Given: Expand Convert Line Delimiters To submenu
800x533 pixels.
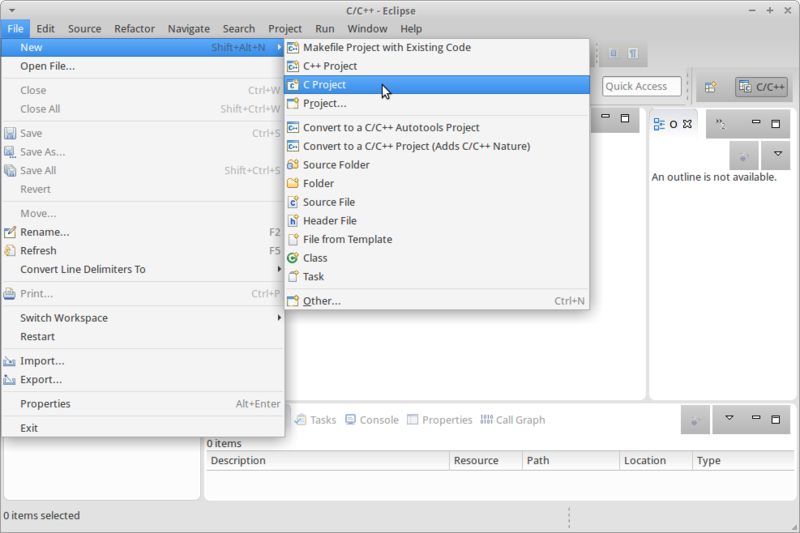Looking at the screenshot, I should (x=279, y=269).
